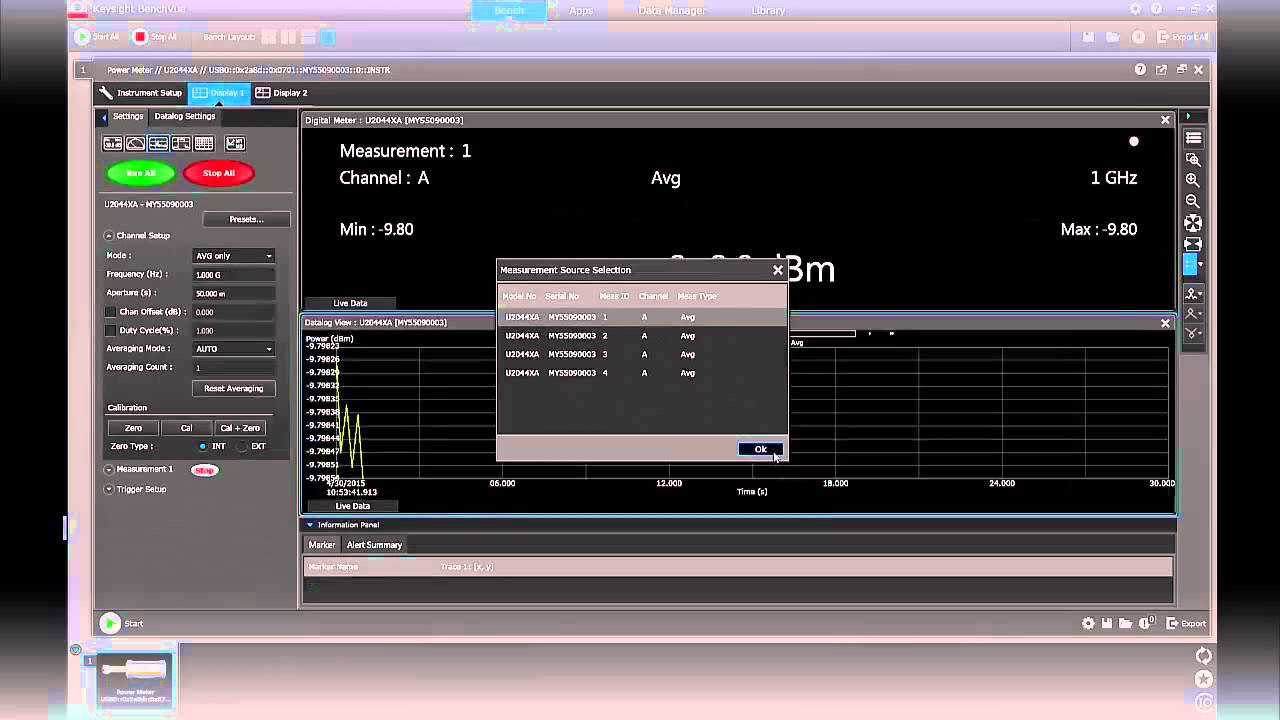Close the Digital Meter panel
Screen dimensions: 1280x720
(x=1165, y=120)
